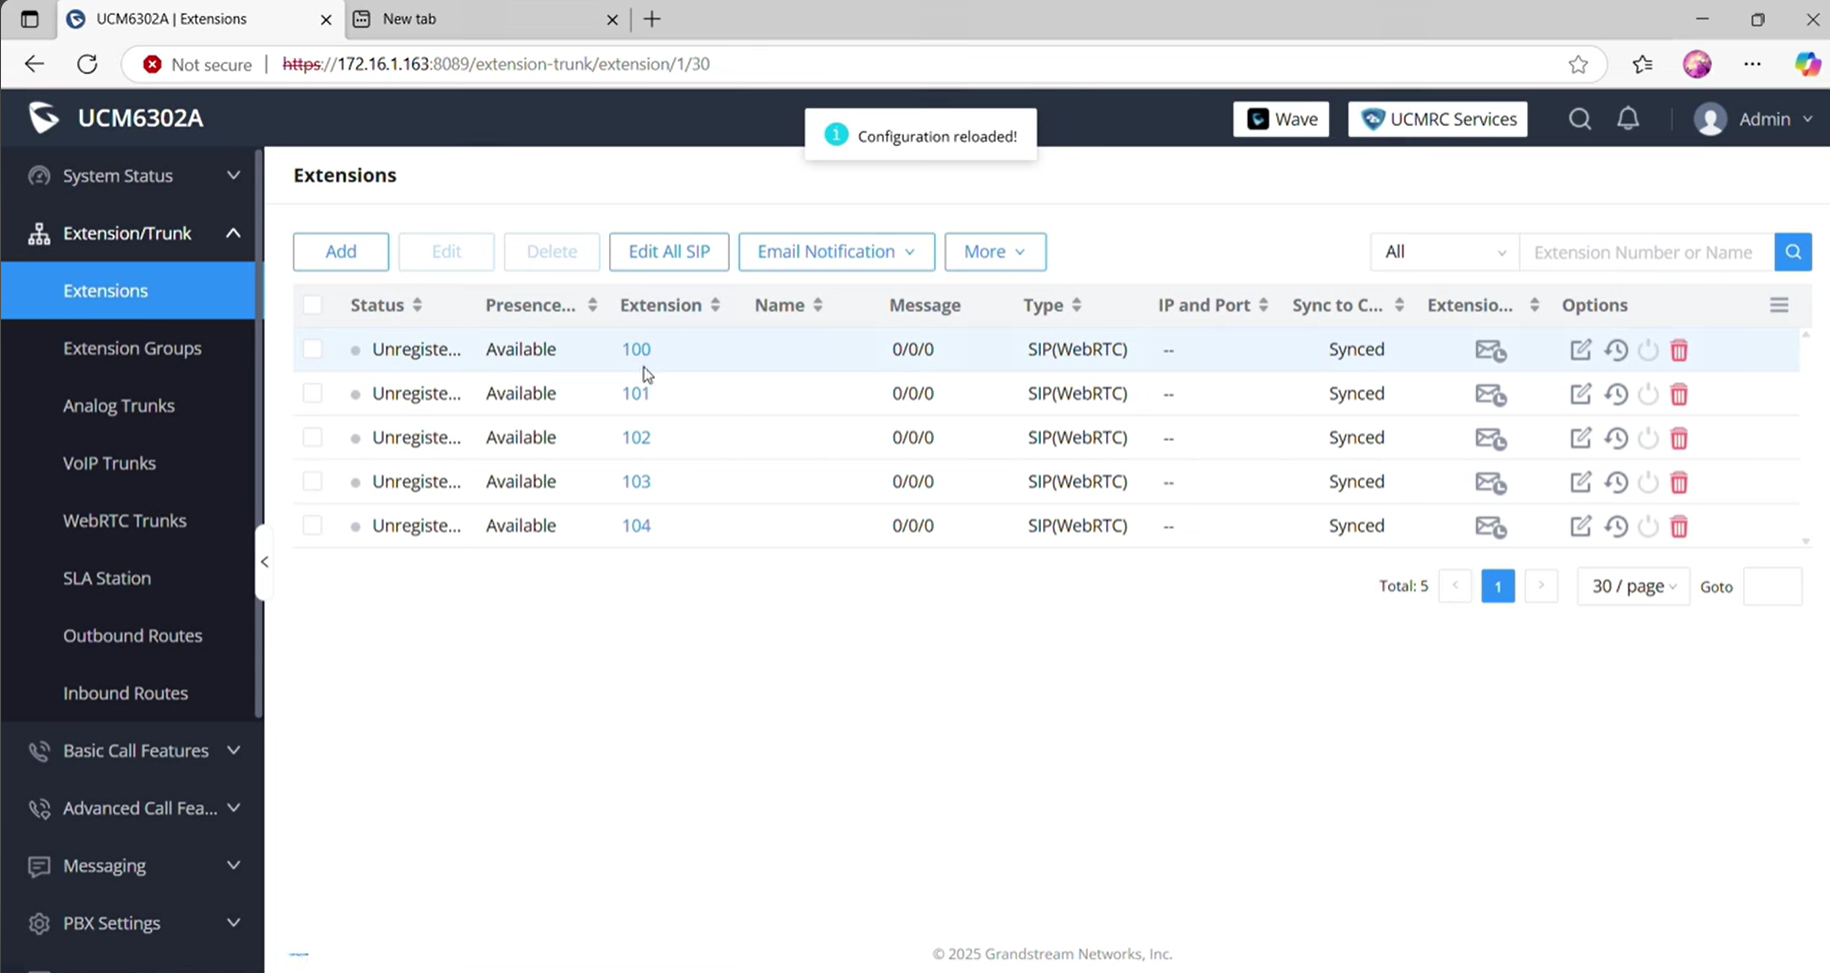This screenshot has width=1830, height=973.
Task: Delete extension 100 with trash icon
Action: coord(1679,350)
